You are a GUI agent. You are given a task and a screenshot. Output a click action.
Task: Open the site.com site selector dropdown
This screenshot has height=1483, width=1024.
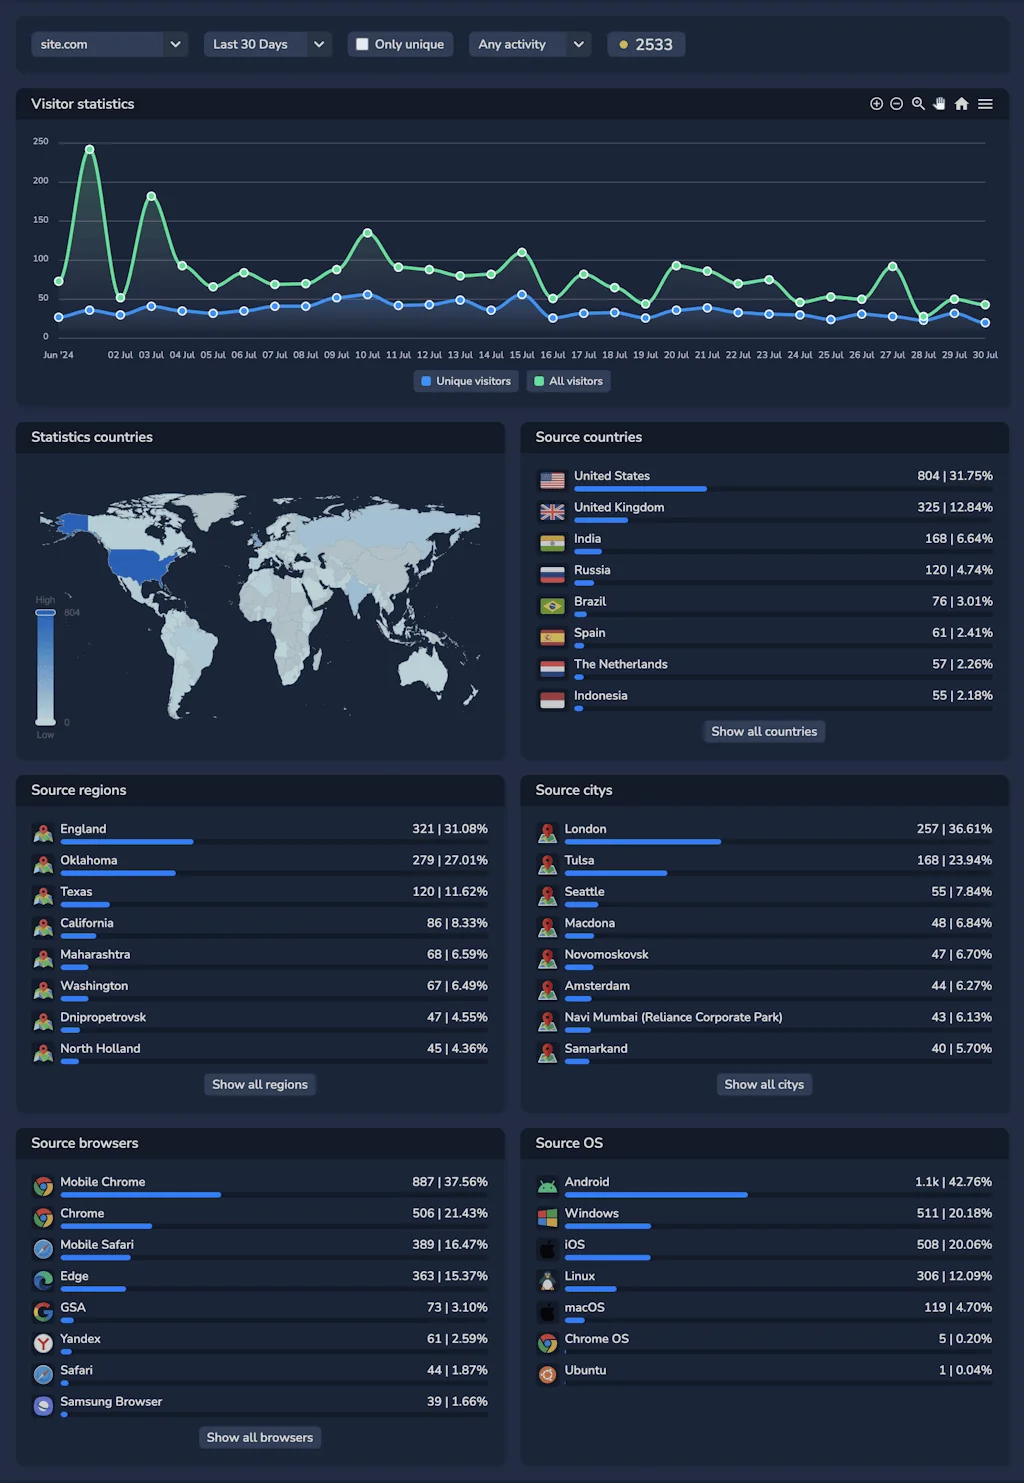tap(109, 44)
